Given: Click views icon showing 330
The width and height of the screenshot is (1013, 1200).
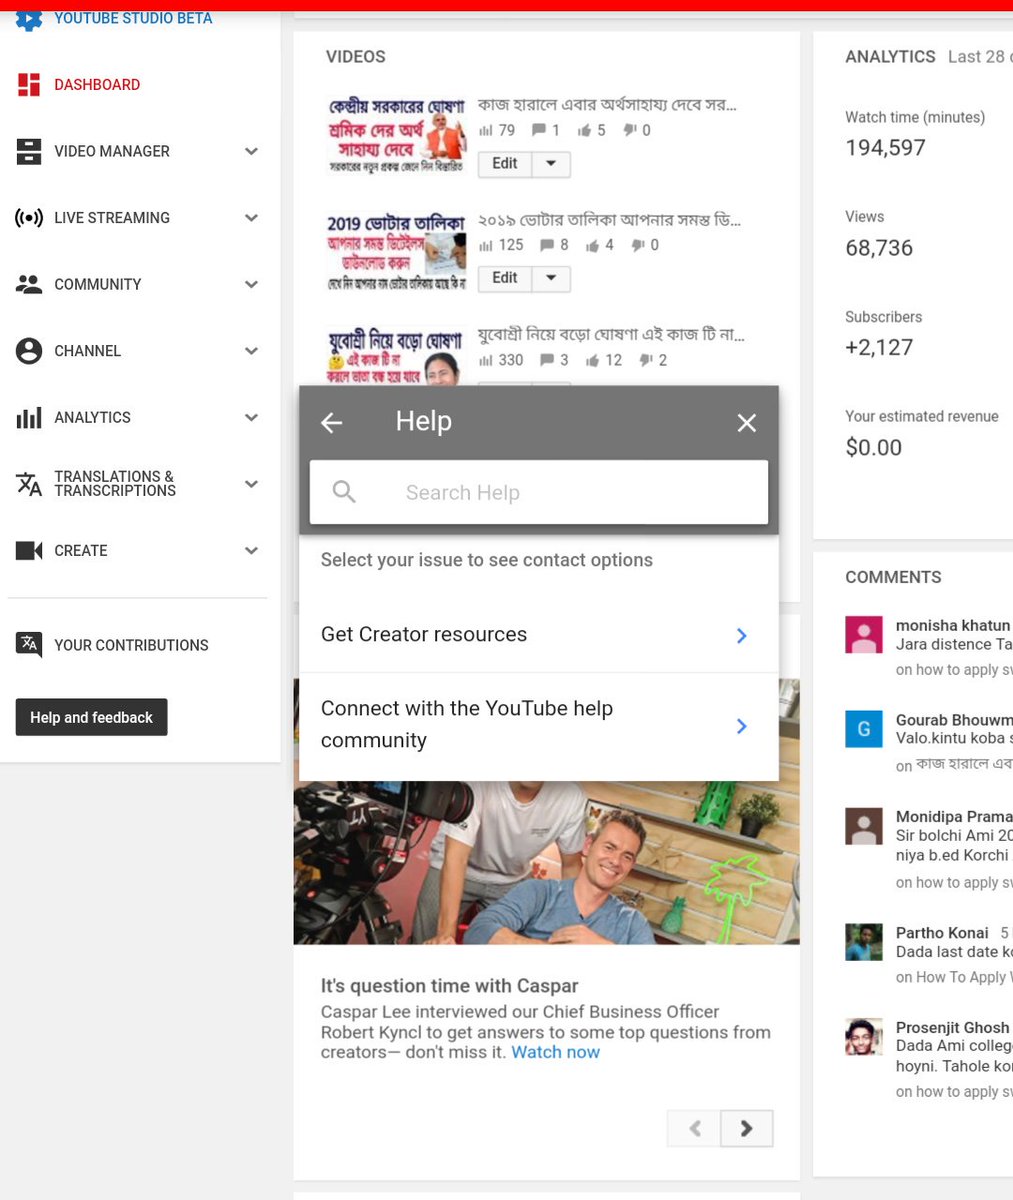Looking at the screenshot, I should tap(486, 360).
